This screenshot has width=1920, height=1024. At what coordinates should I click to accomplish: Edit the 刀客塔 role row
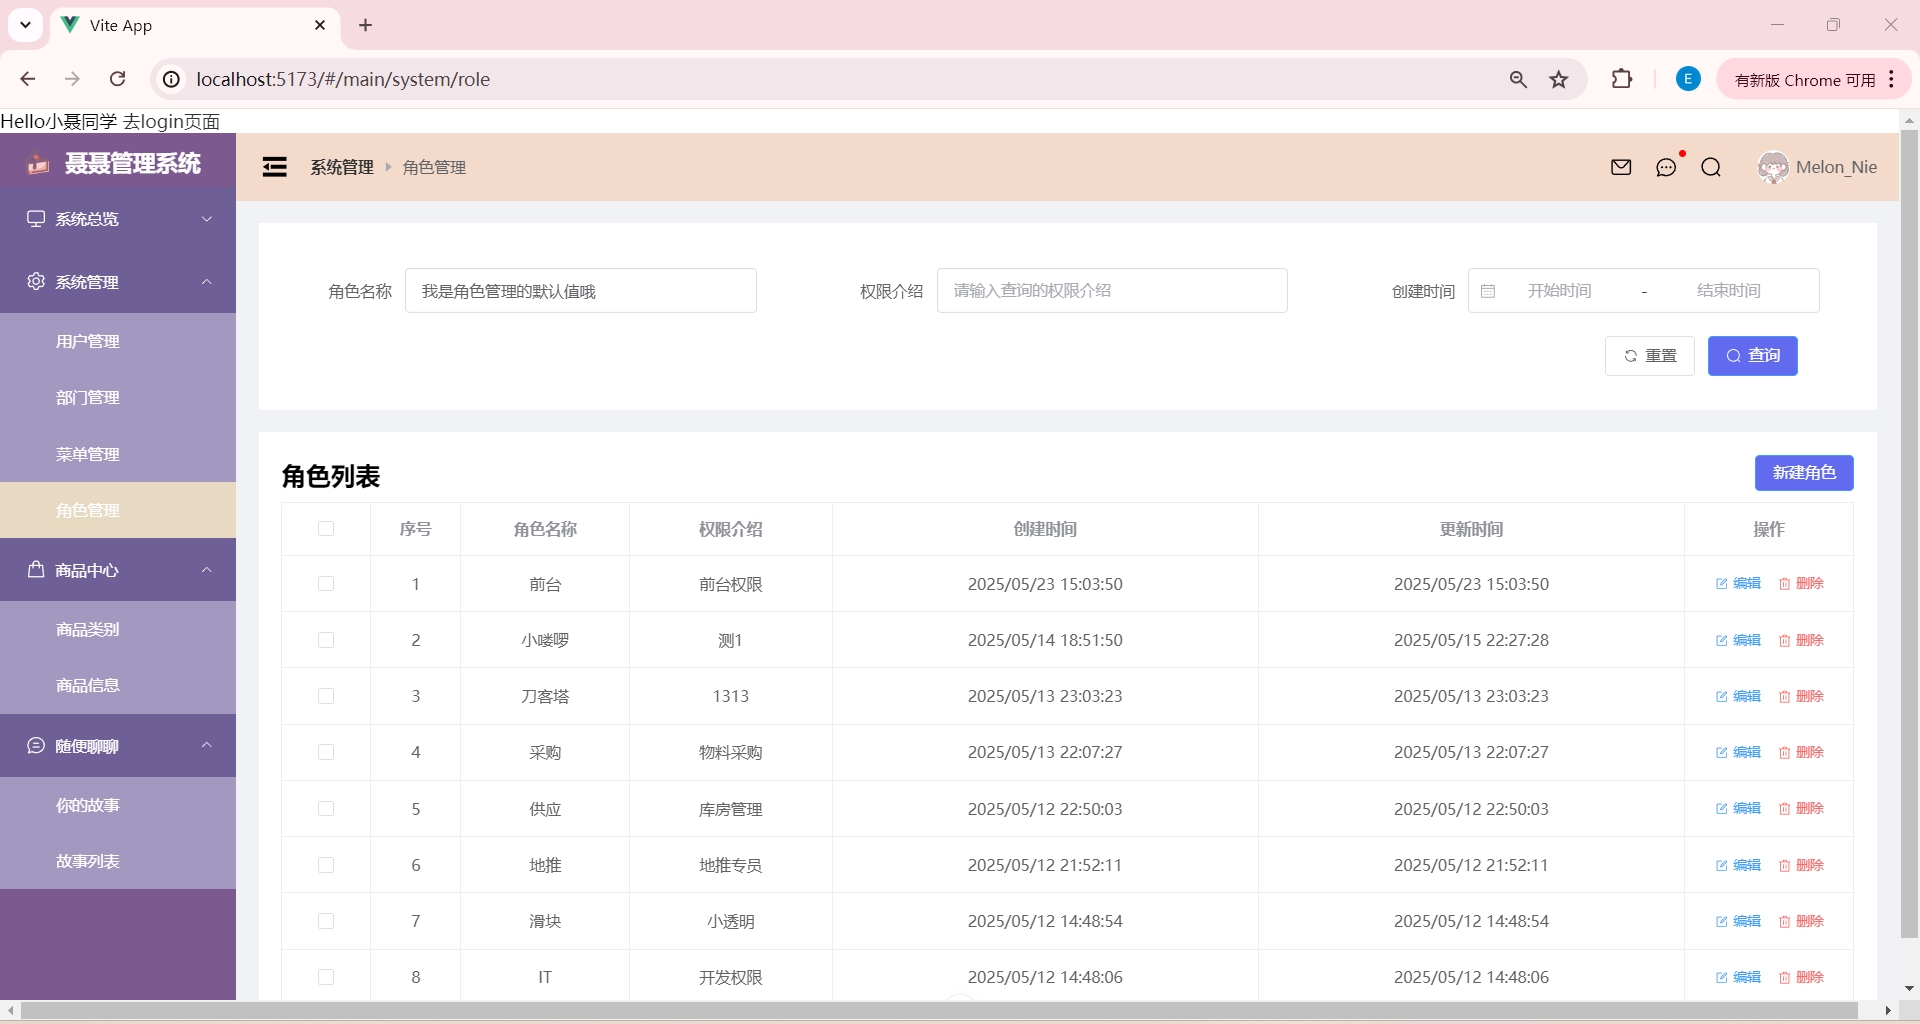1738,696
